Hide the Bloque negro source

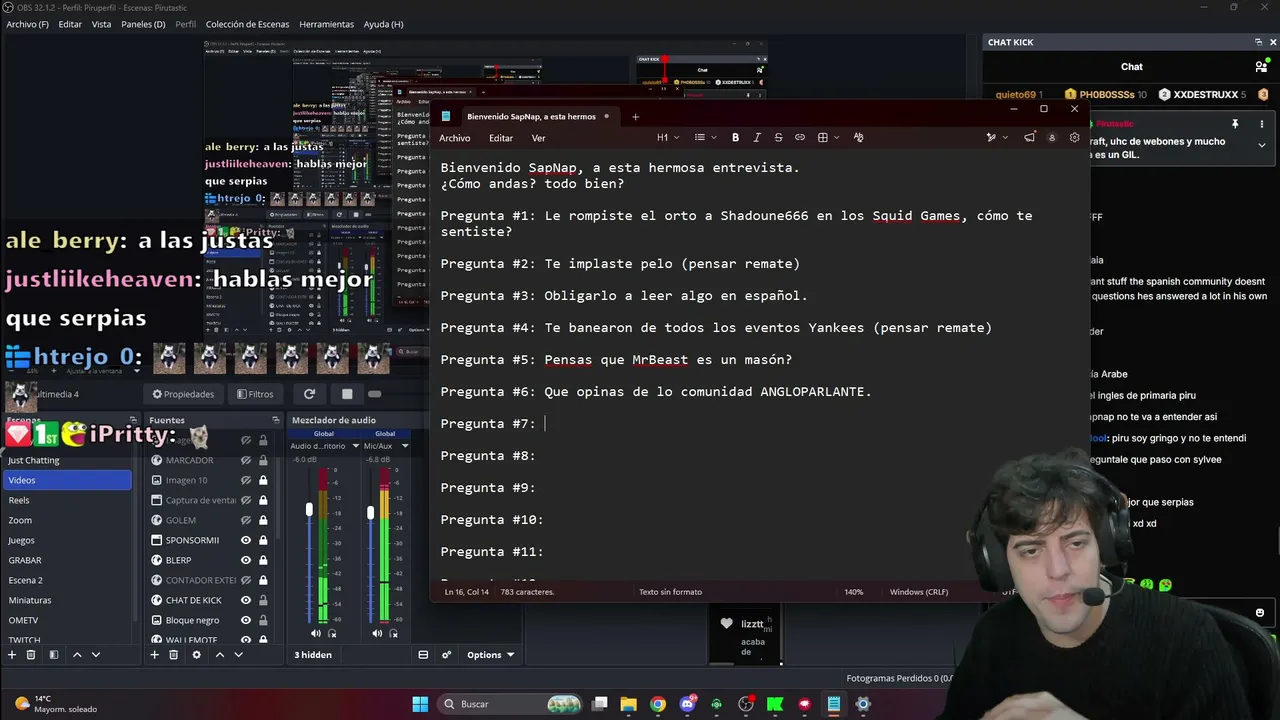pyautogui.click(x=246, y=620)
